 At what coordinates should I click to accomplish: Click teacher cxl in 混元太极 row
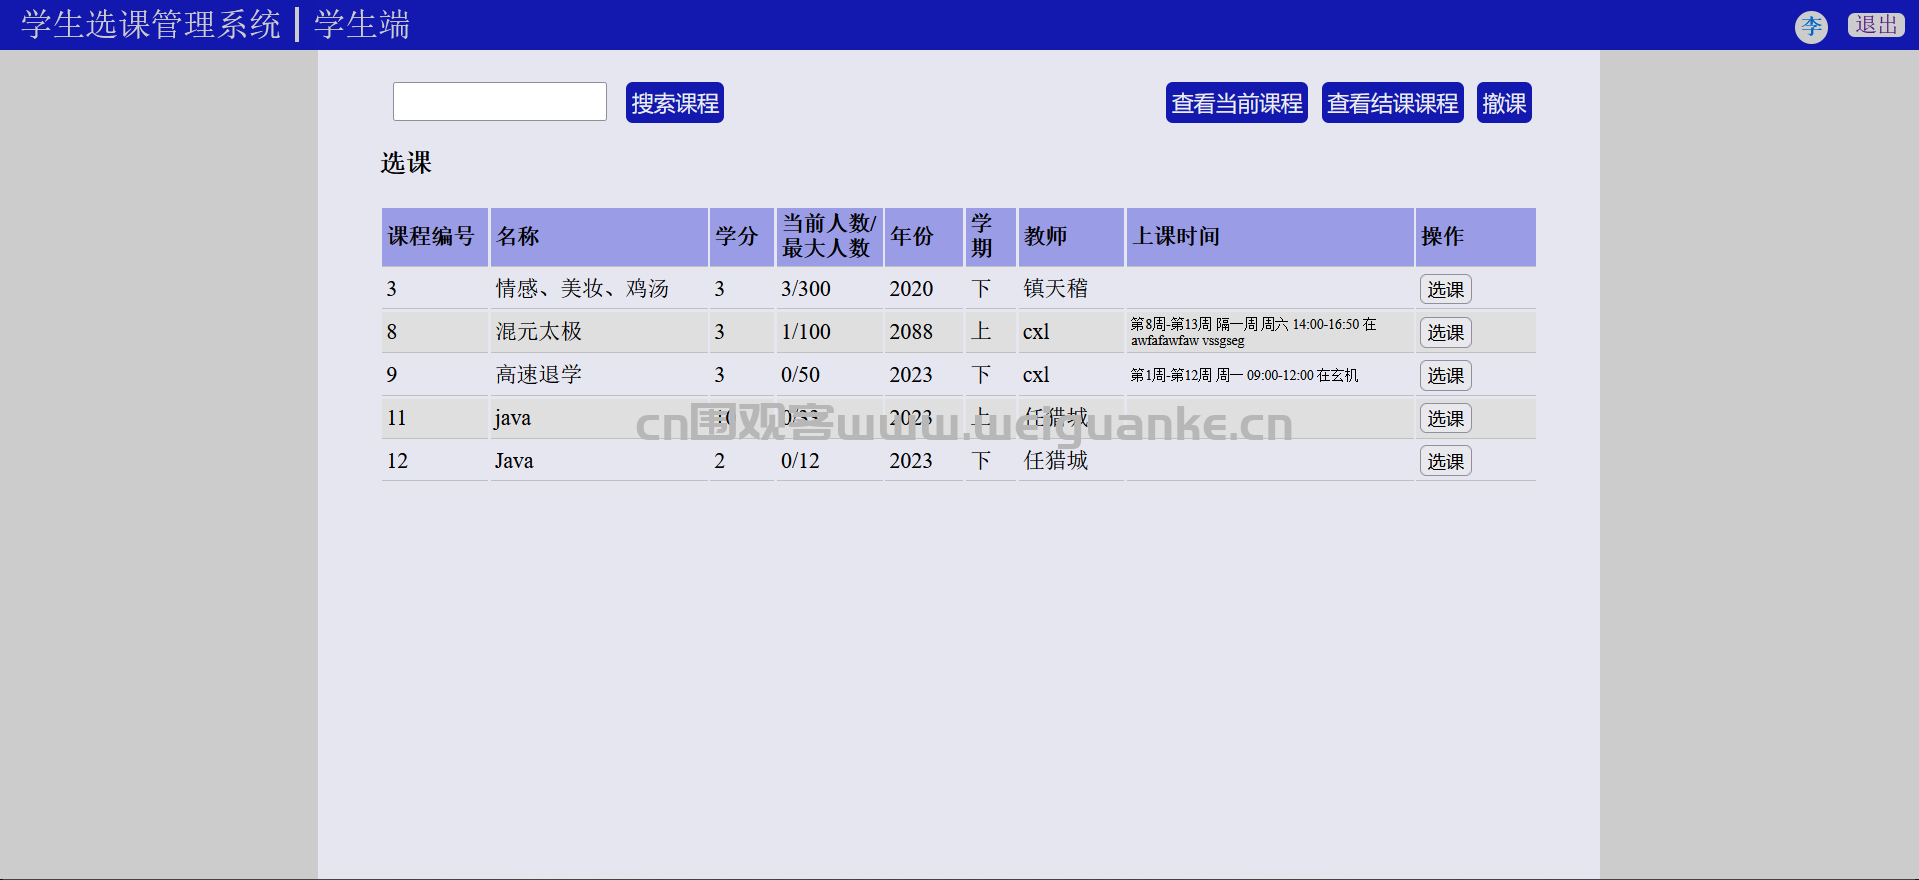(x=1036, y=332)
